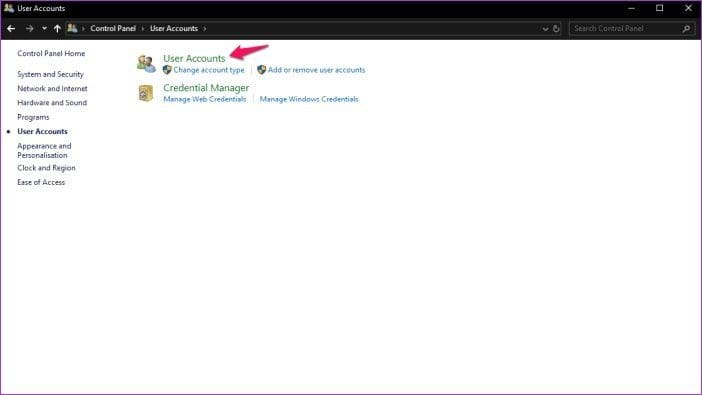Go to System and Security
This screenshot has width=702, height=395.
click(x=50, y=74)
